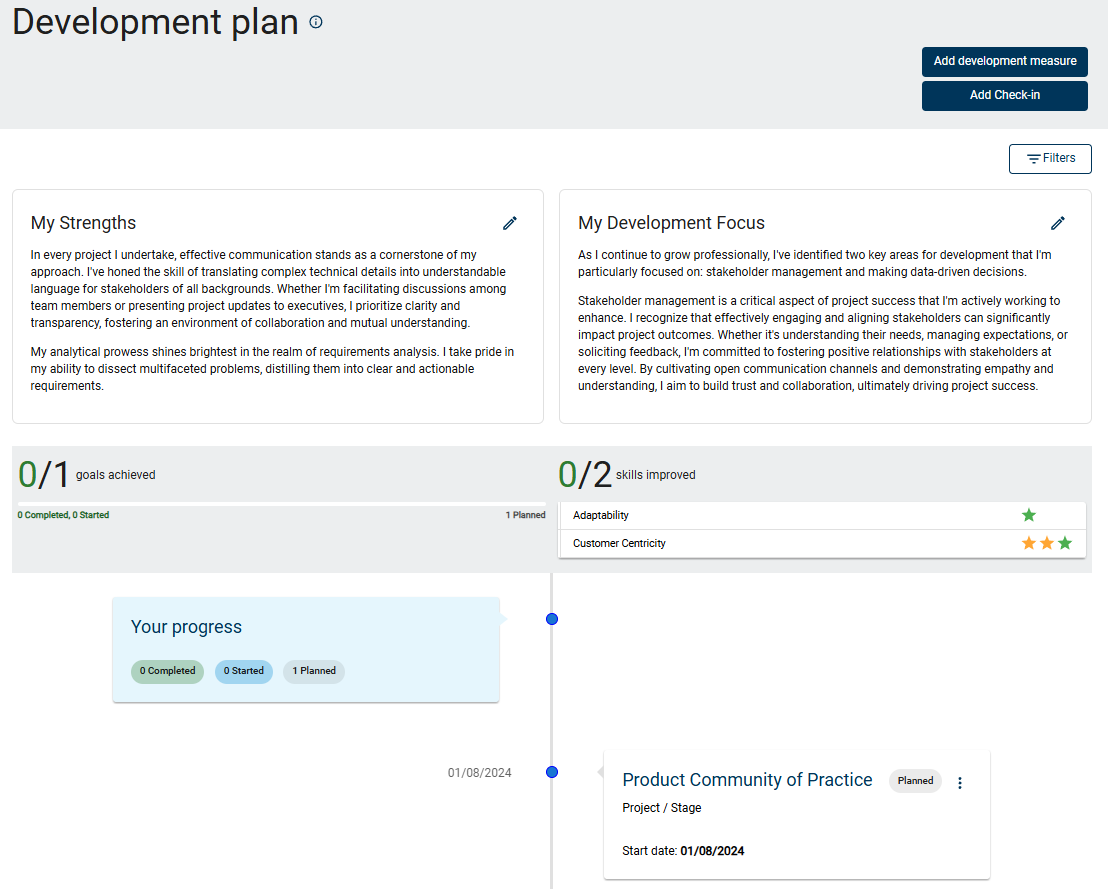Screen dimensions: 1108x889
Task: Click the green star for Adaptability
Action: 1029,514
